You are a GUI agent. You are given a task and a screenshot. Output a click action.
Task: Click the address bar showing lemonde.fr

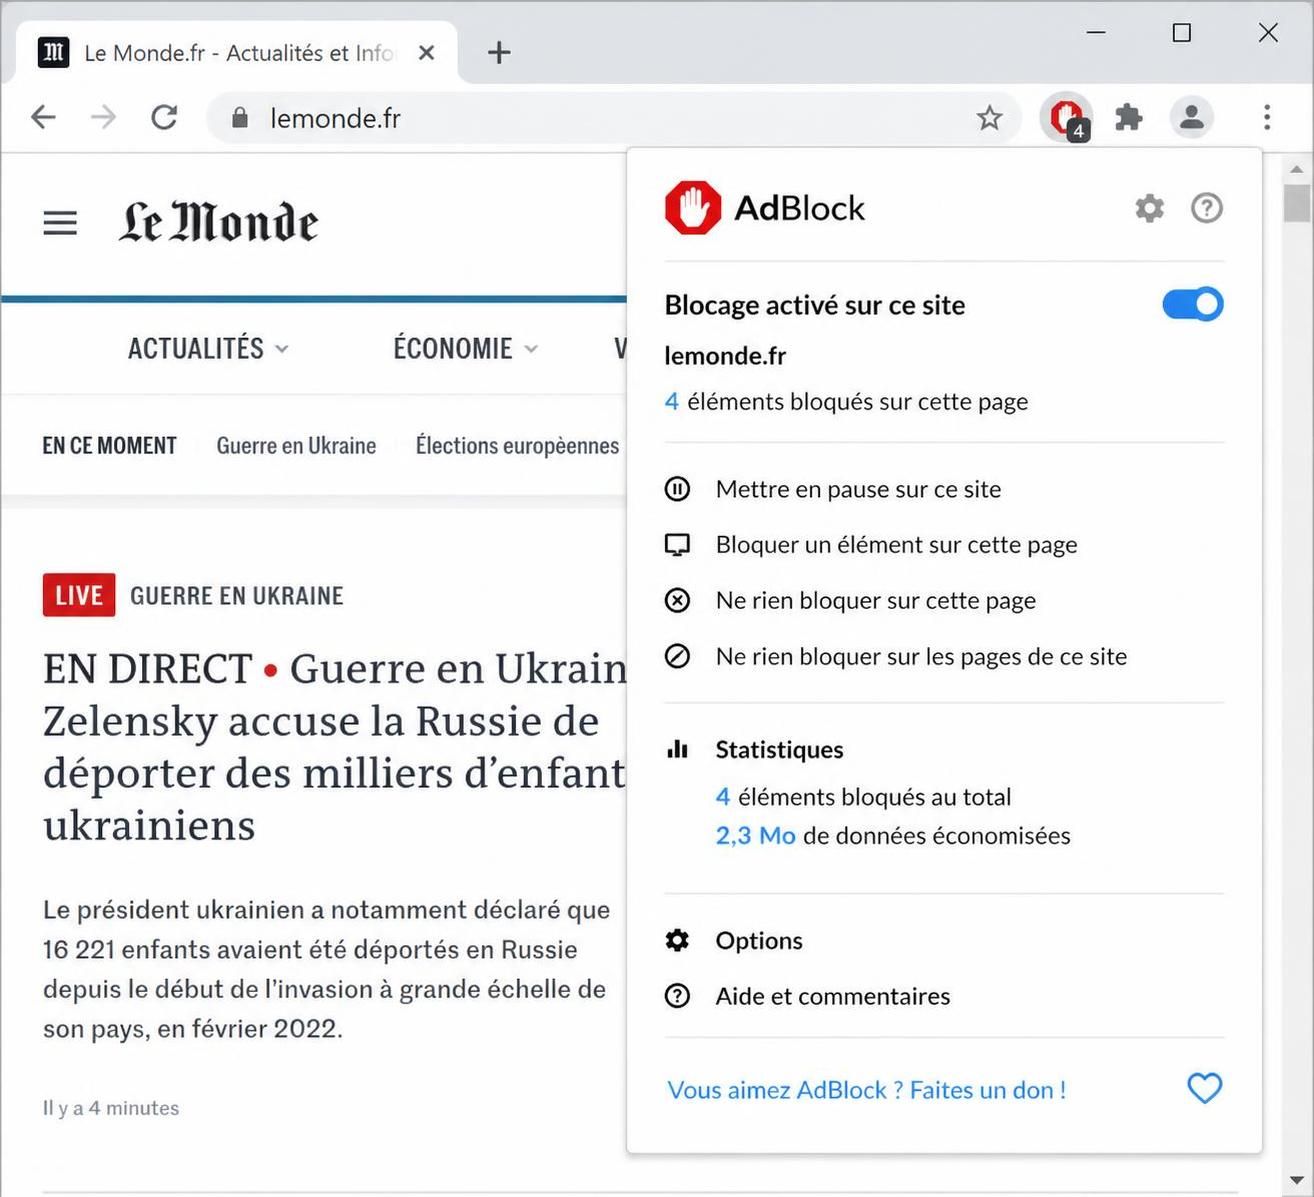click(612, 118)
